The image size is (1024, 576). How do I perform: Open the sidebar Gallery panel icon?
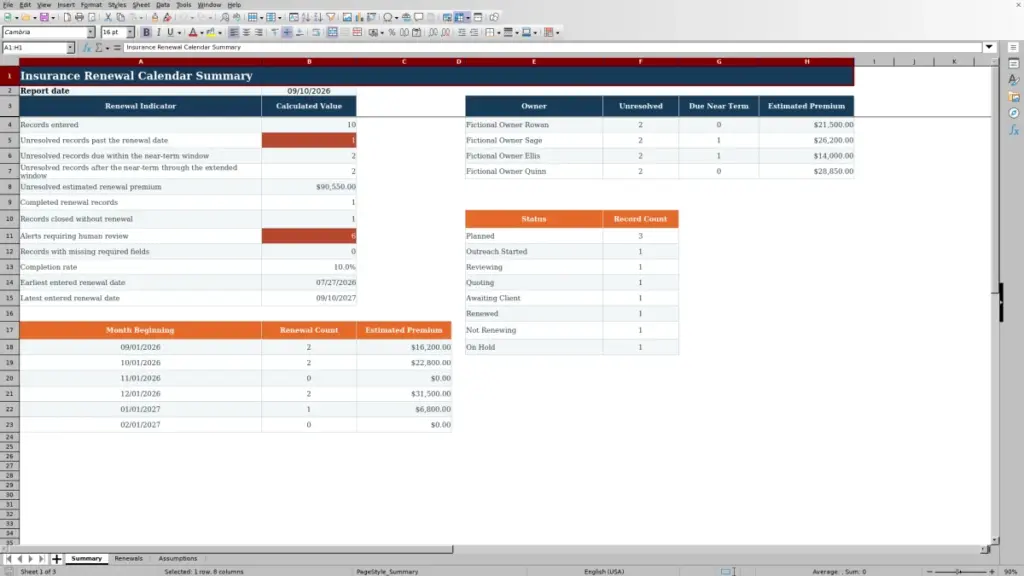click(1014, 97)
